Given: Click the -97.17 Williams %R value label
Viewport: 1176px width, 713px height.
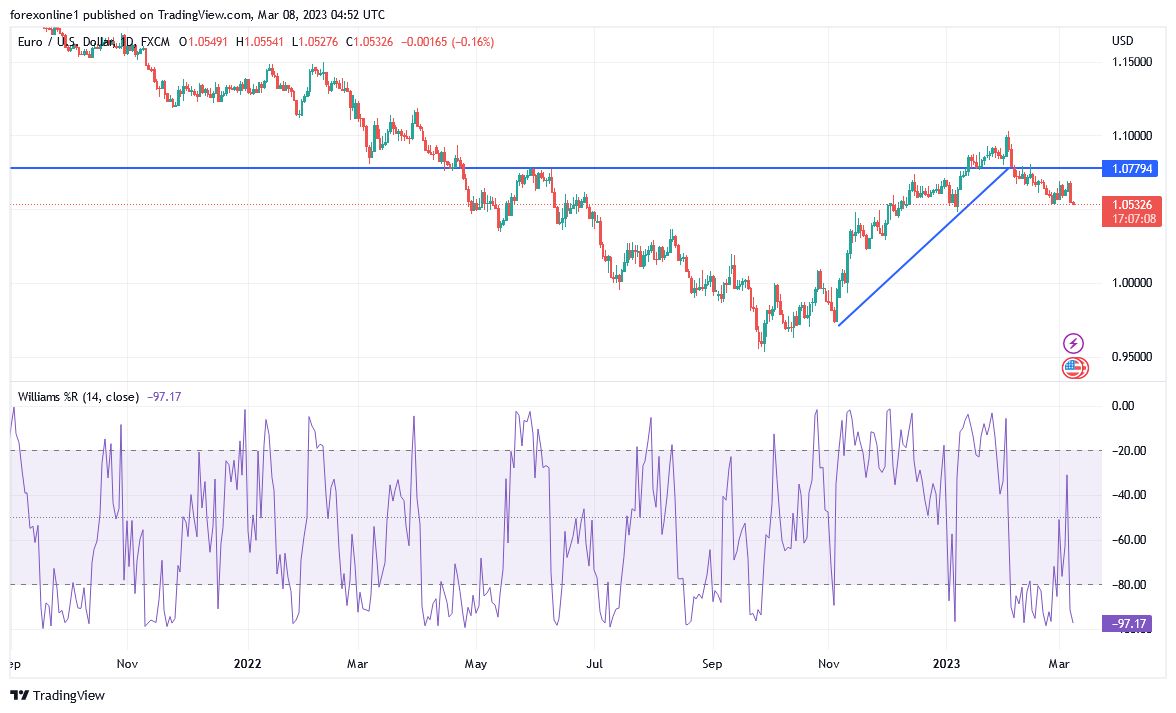Looking at the screenshot, I should point(1128,623).
